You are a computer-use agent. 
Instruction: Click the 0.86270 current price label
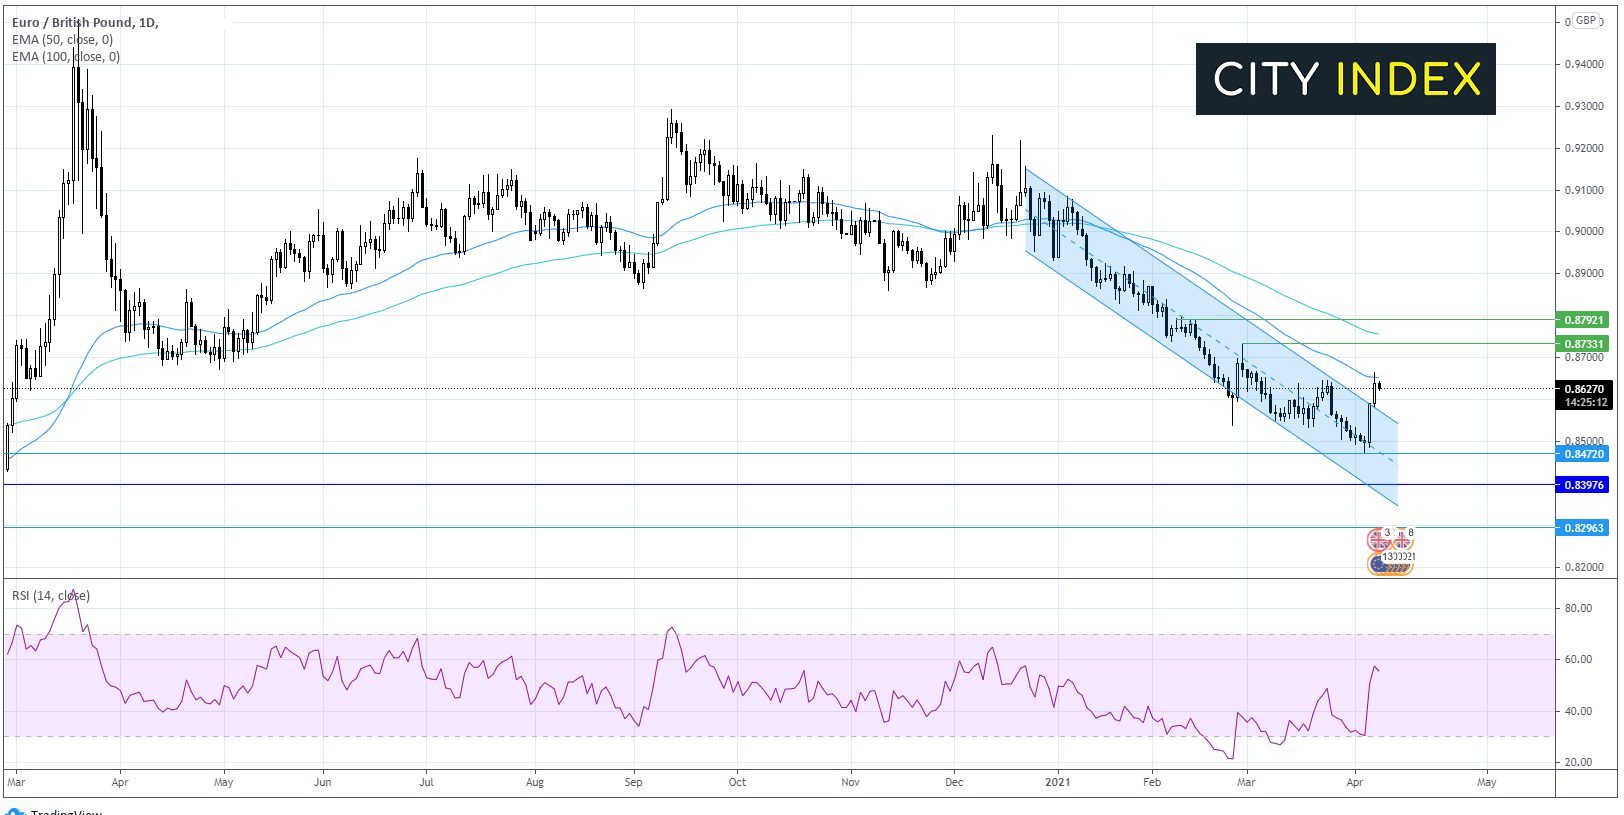(x=1583, y=389)
